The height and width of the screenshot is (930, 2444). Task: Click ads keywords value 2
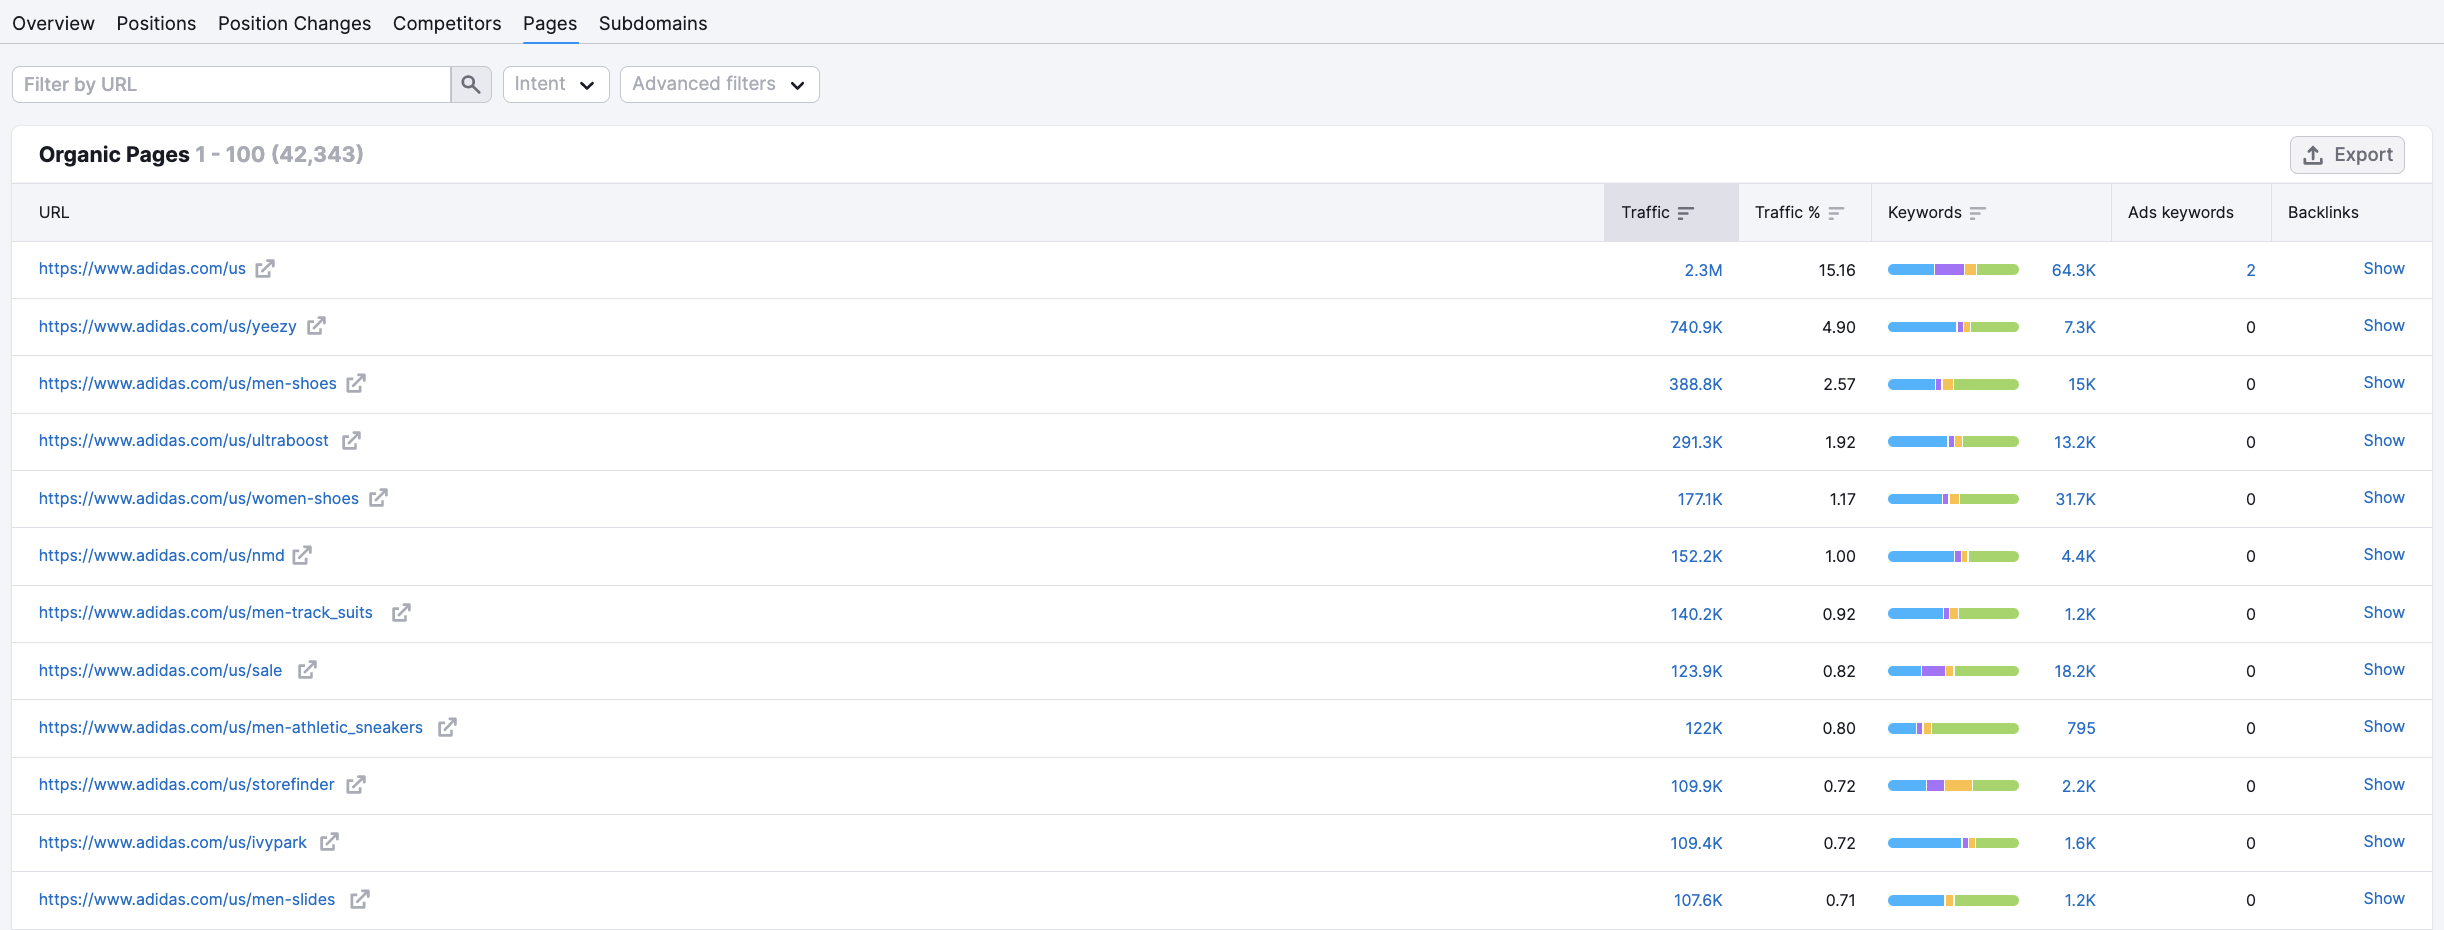pyautogui.click(x=2251, y=271)
